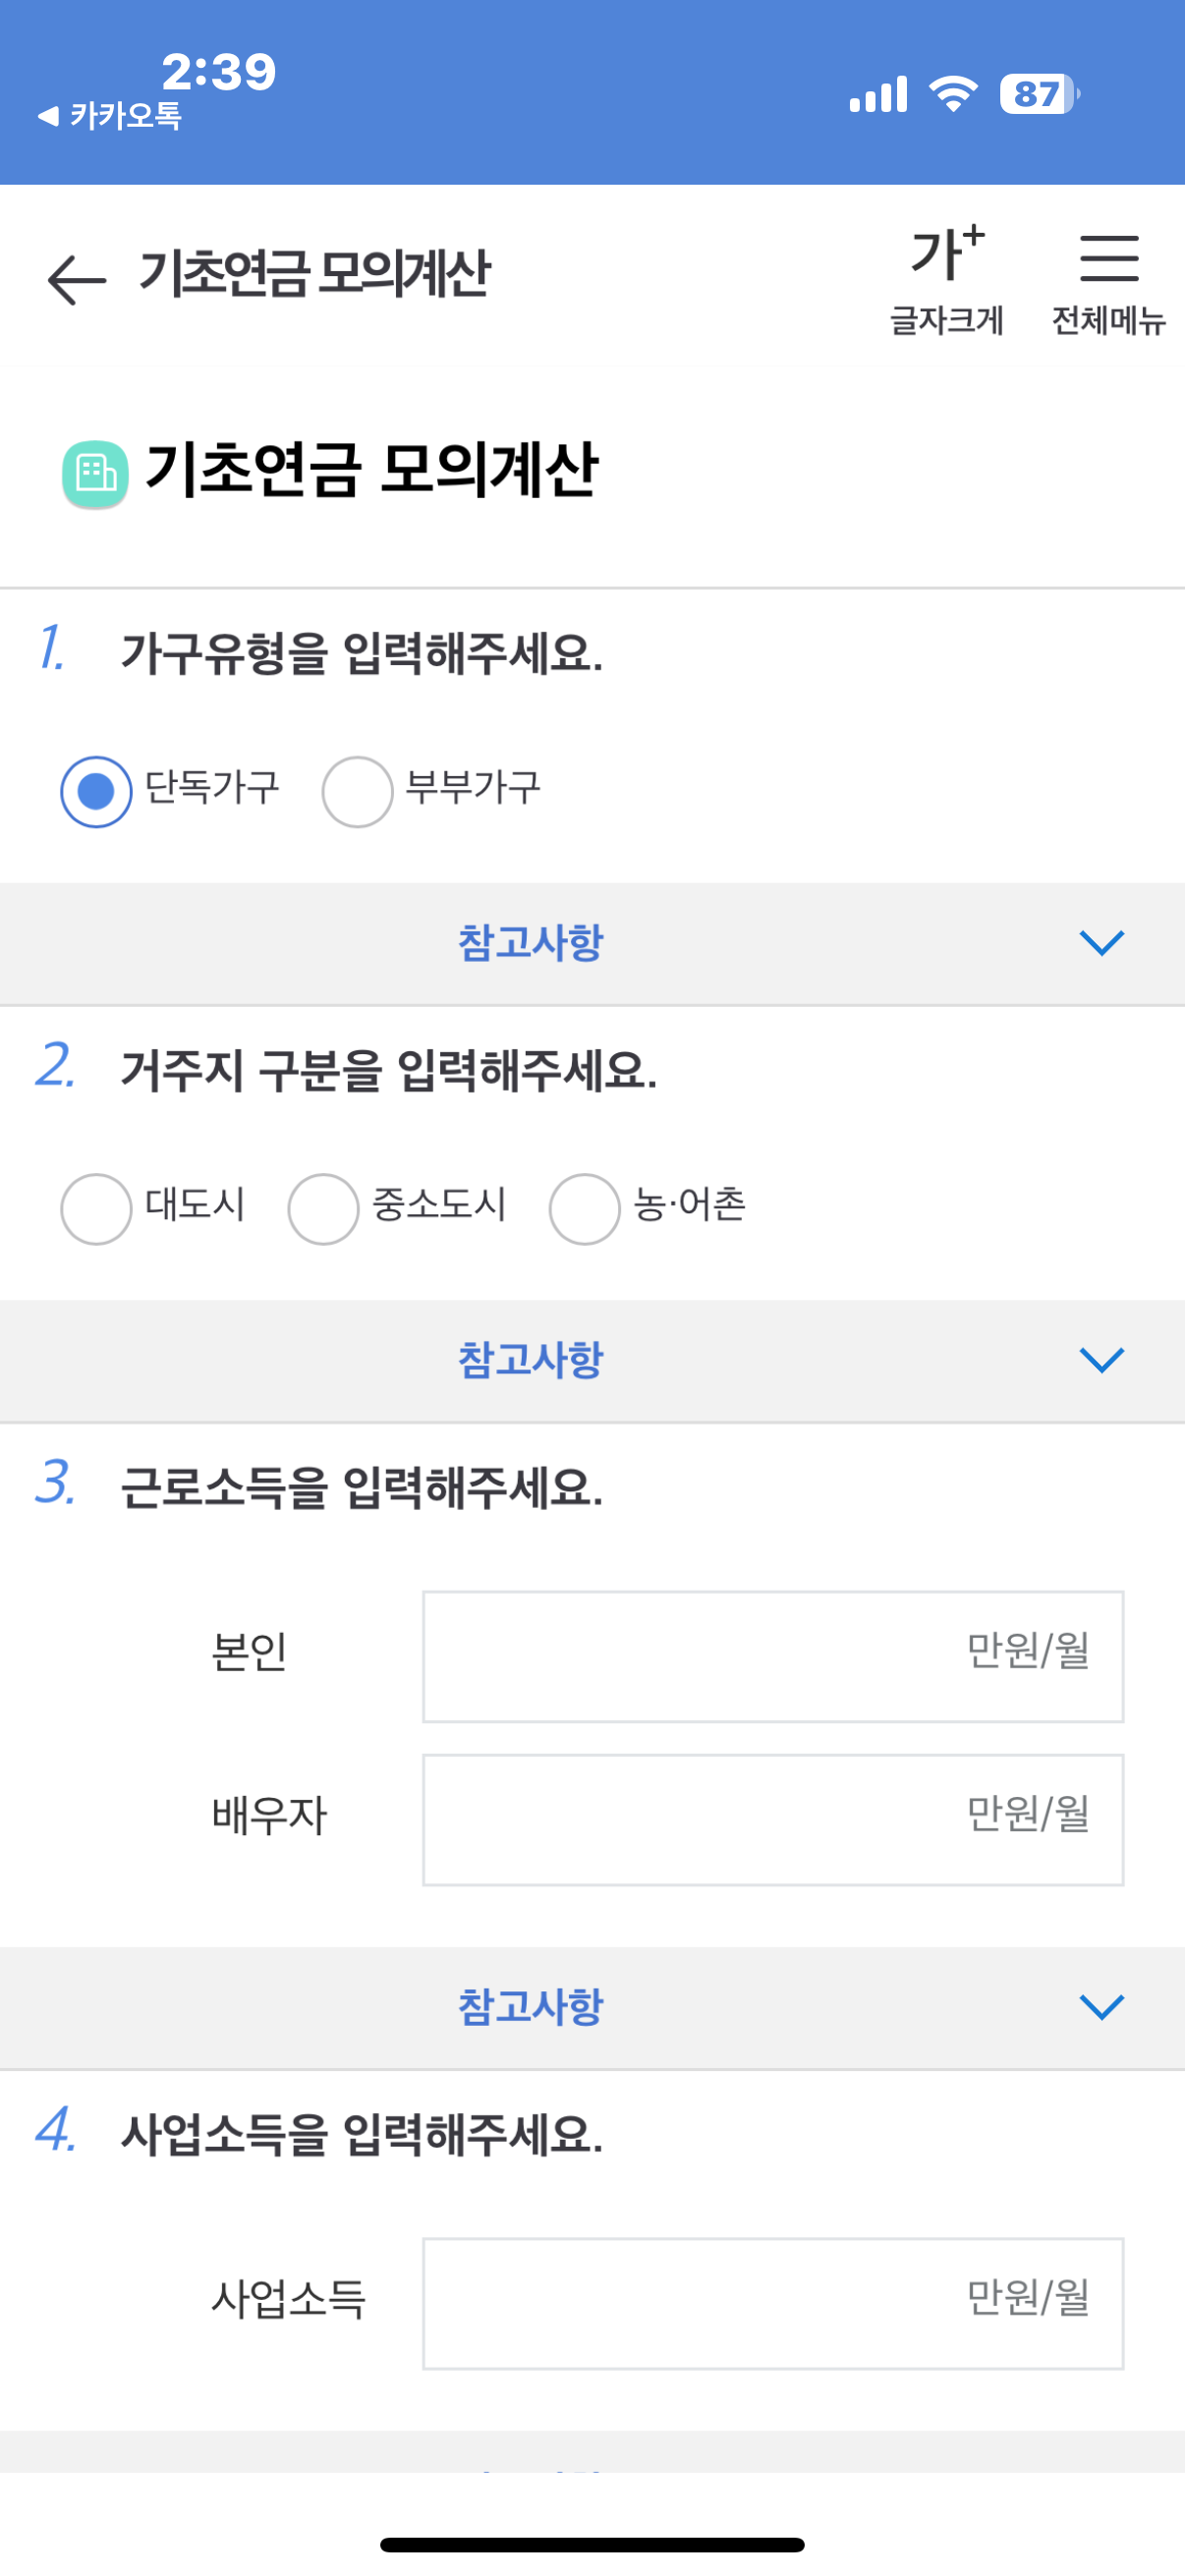This screenshot has width=1185, height=2576.
Task: Expand 참고사항 under earned income question
Action: tap(592, 2007)
